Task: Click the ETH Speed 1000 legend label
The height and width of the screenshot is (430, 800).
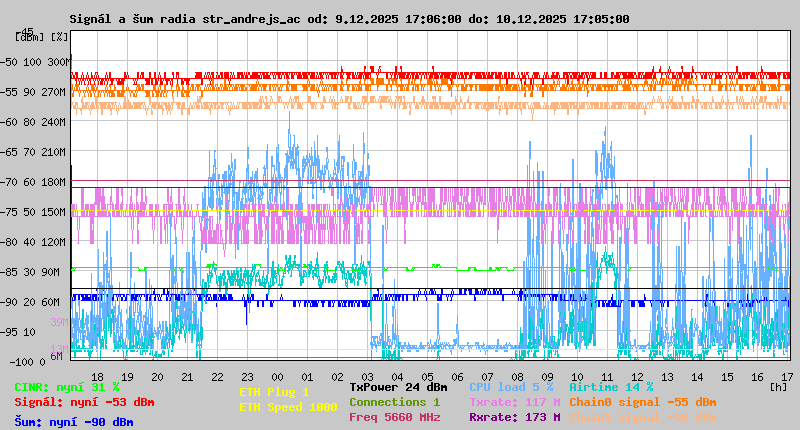Action: (x=288, y=407)
